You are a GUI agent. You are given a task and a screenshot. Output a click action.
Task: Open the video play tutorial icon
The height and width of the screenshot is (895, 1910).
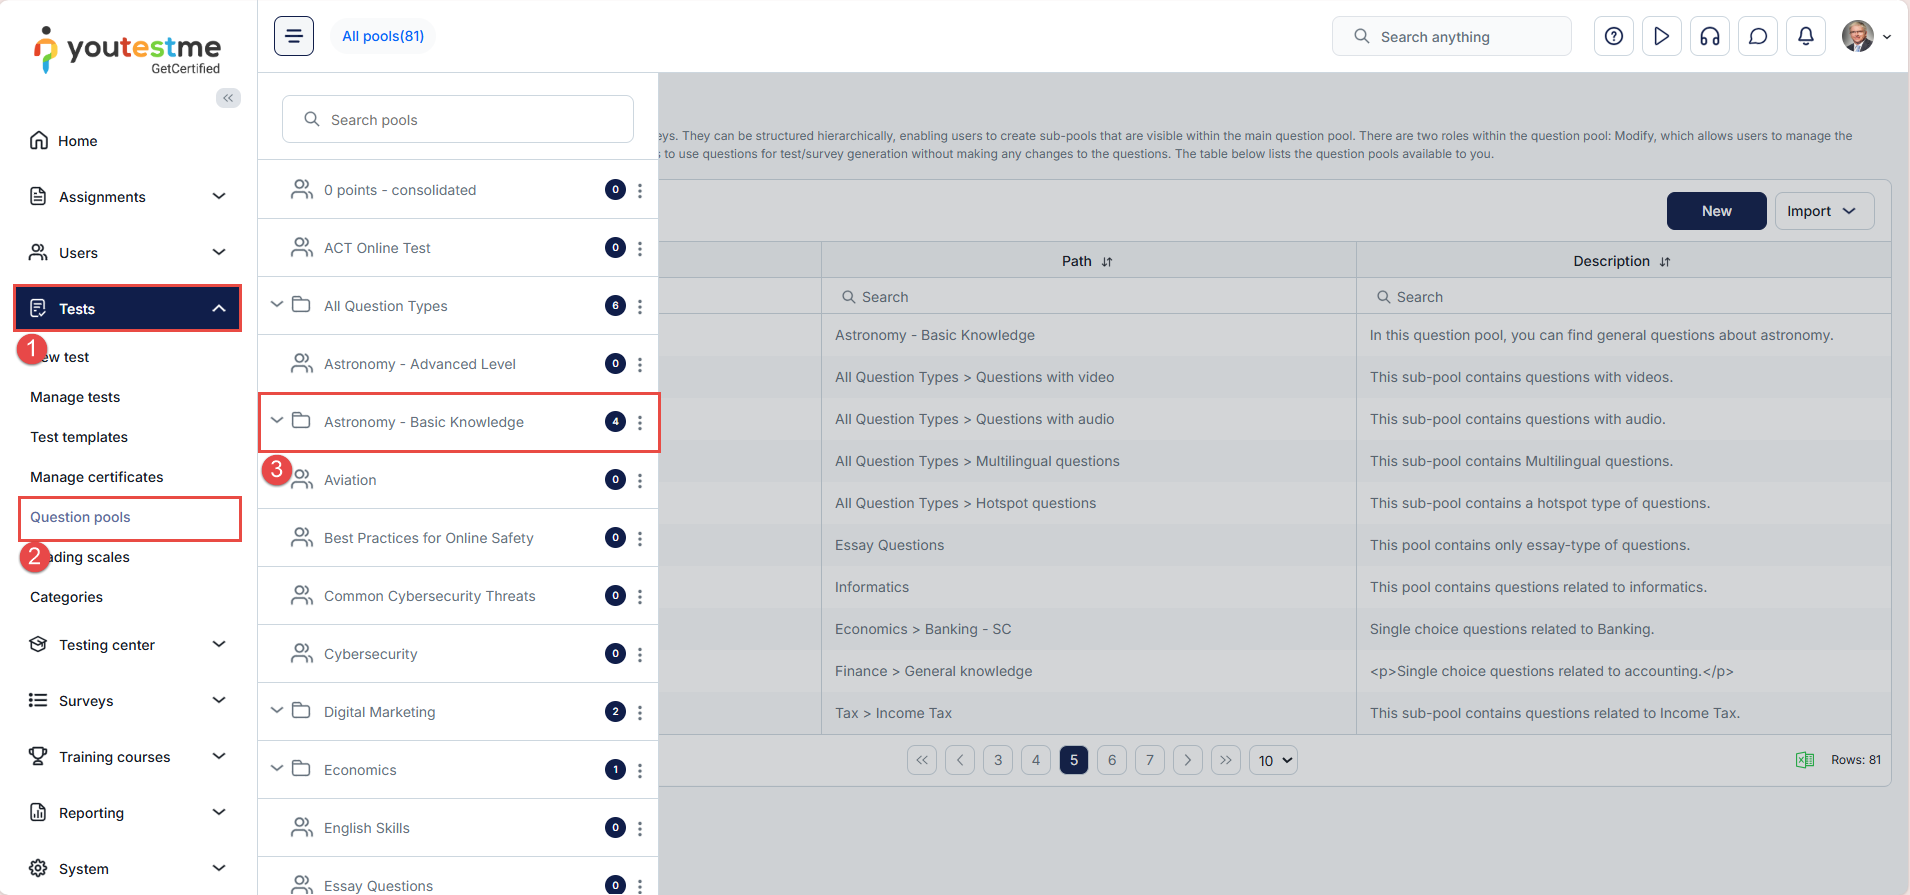click(x=1661, y=36)
